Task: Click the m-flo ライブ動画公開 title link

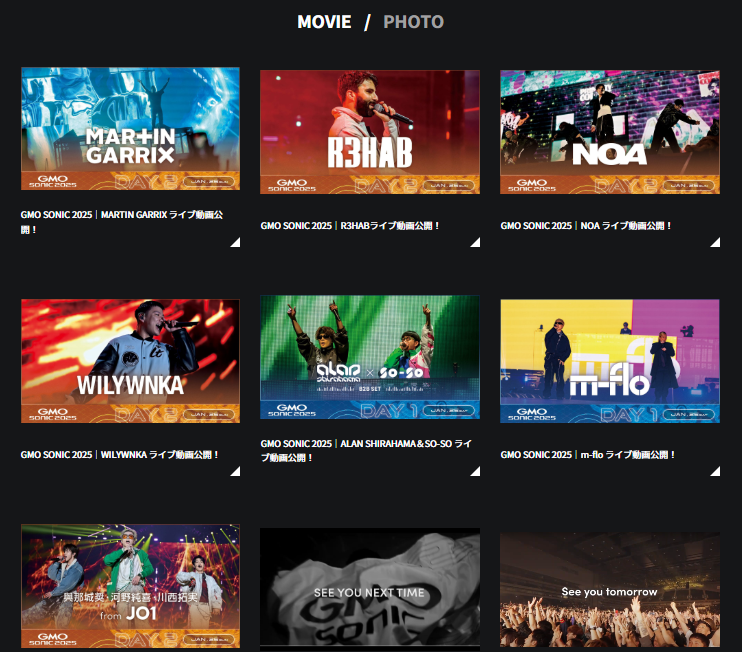Action: click(x=588, y=455)
